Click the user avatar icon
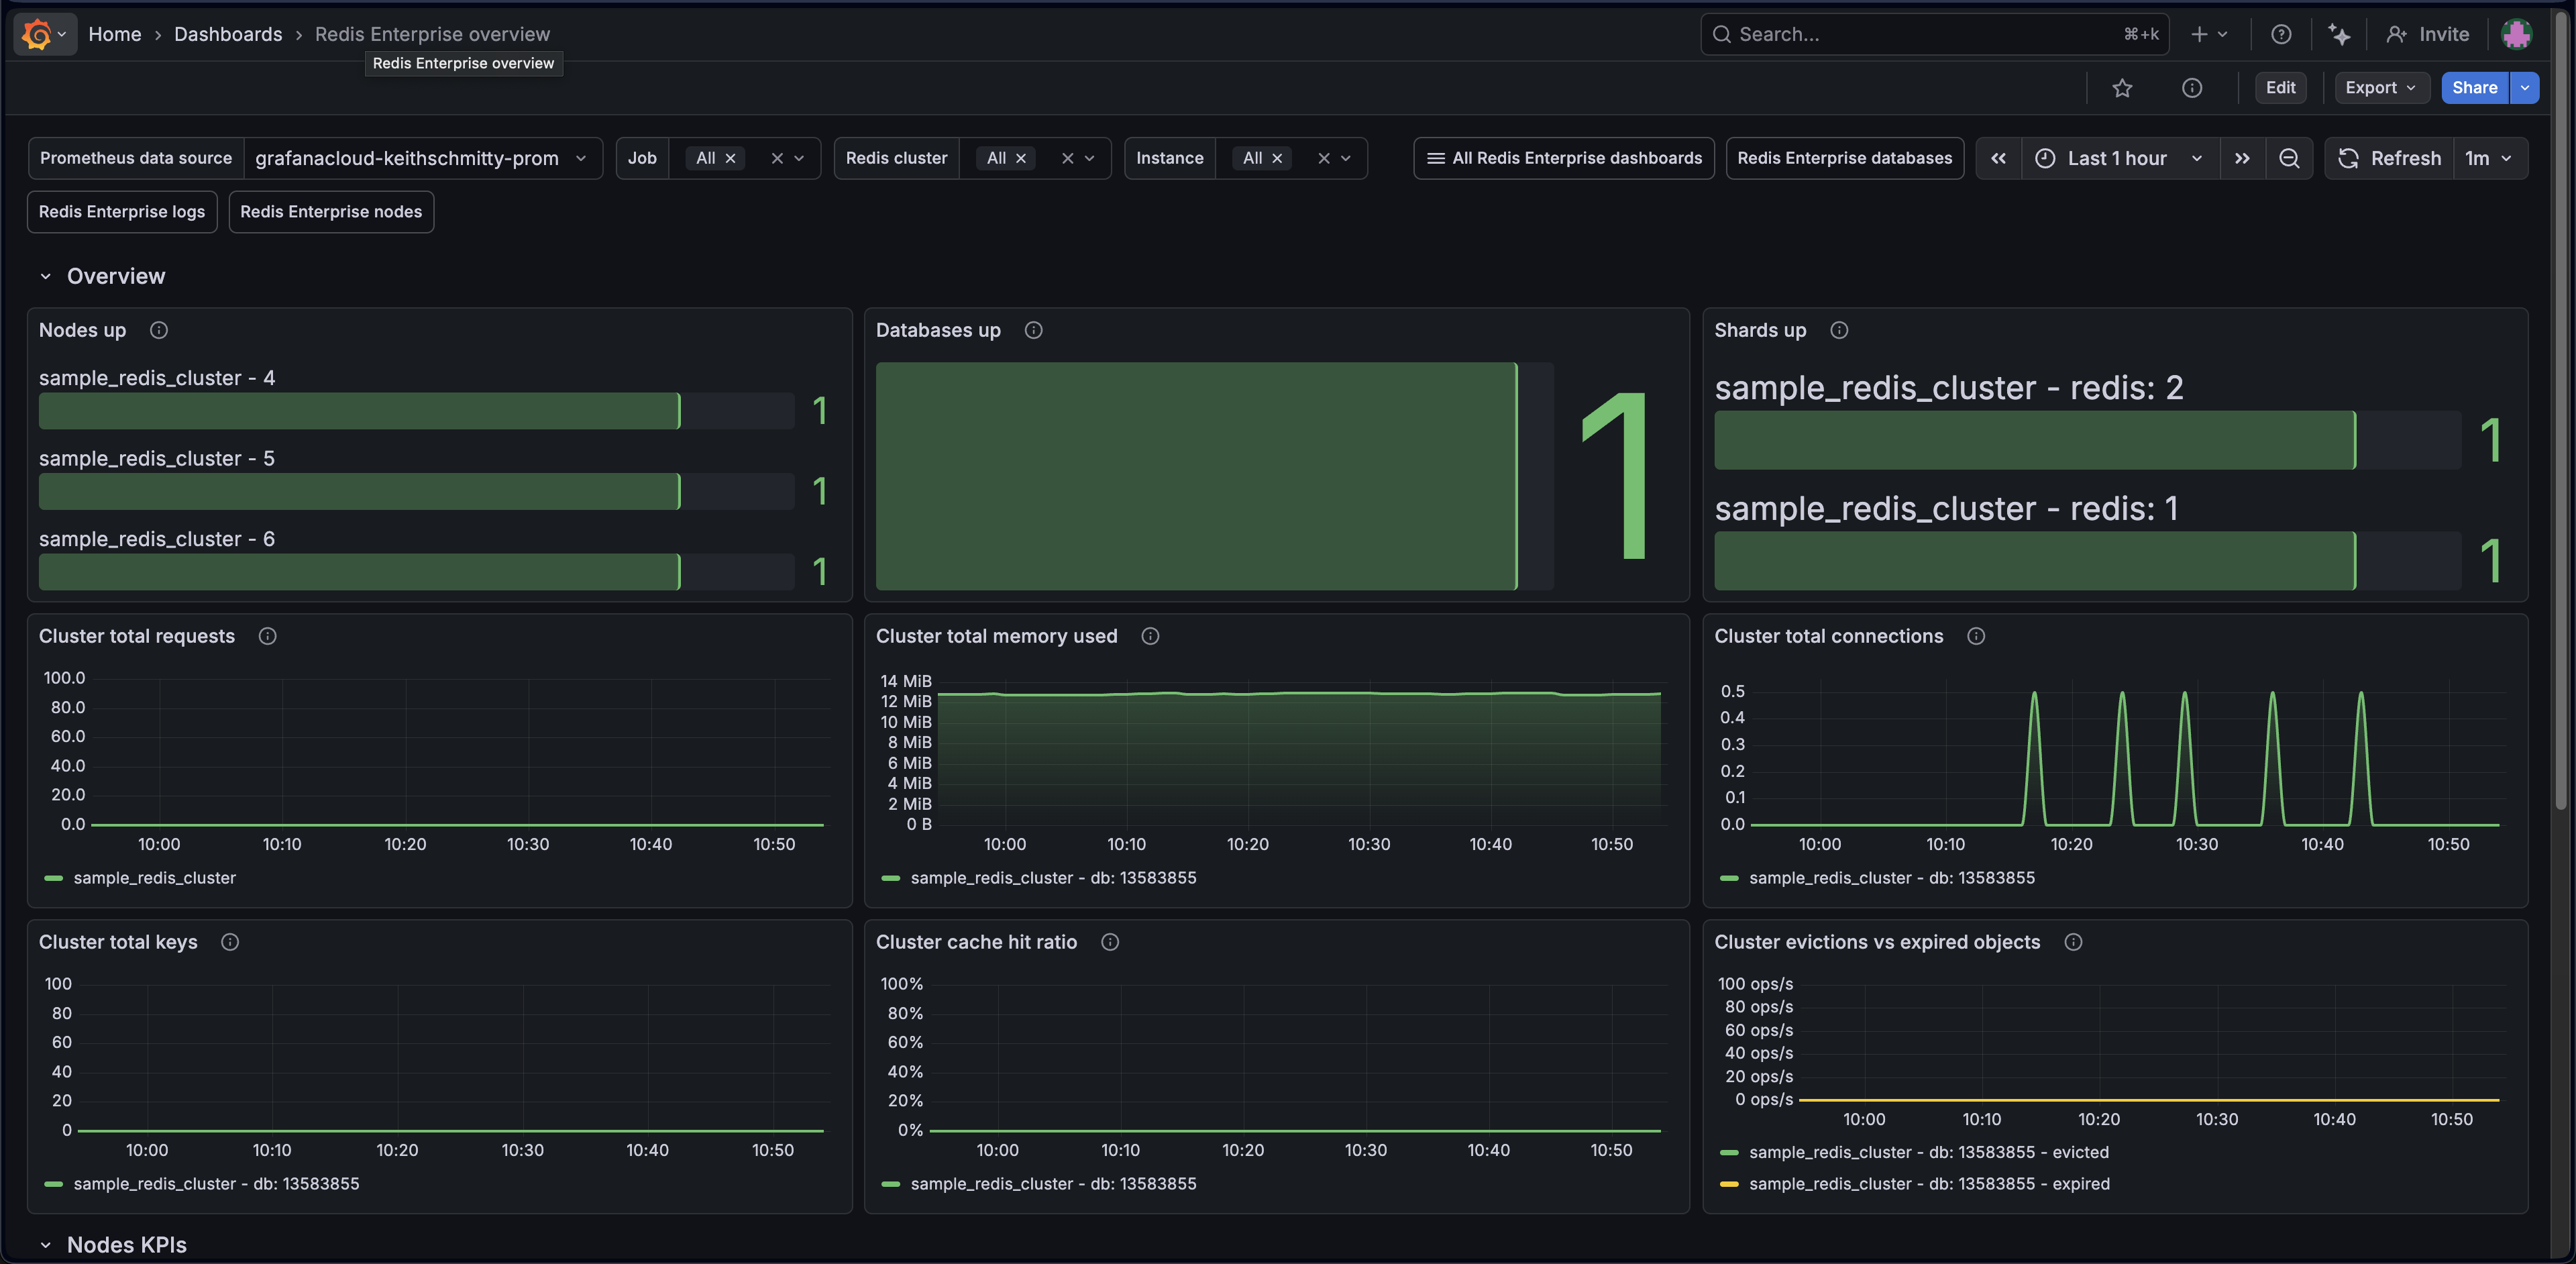This screenshot has height=1264, width=2576. coord(2516,34)
